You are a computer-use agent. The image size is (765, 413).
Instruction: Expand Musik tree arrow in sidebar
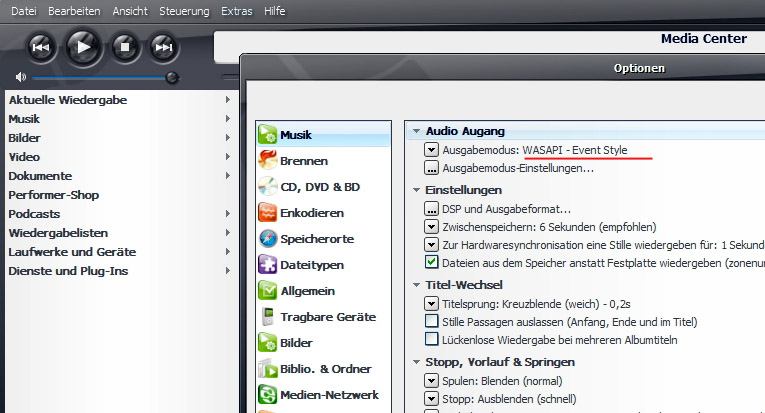pos(227,118)
